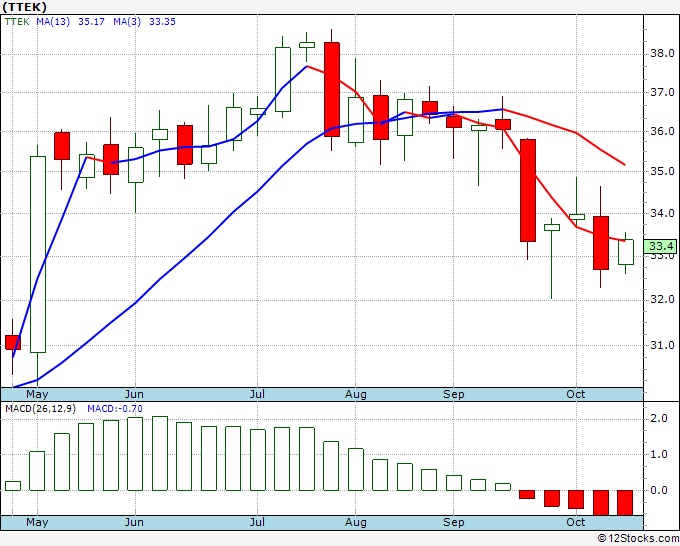Screen dimensions: 680x546
Task: Click Jun on the MACD panel axis
Action: pos(134,522)
